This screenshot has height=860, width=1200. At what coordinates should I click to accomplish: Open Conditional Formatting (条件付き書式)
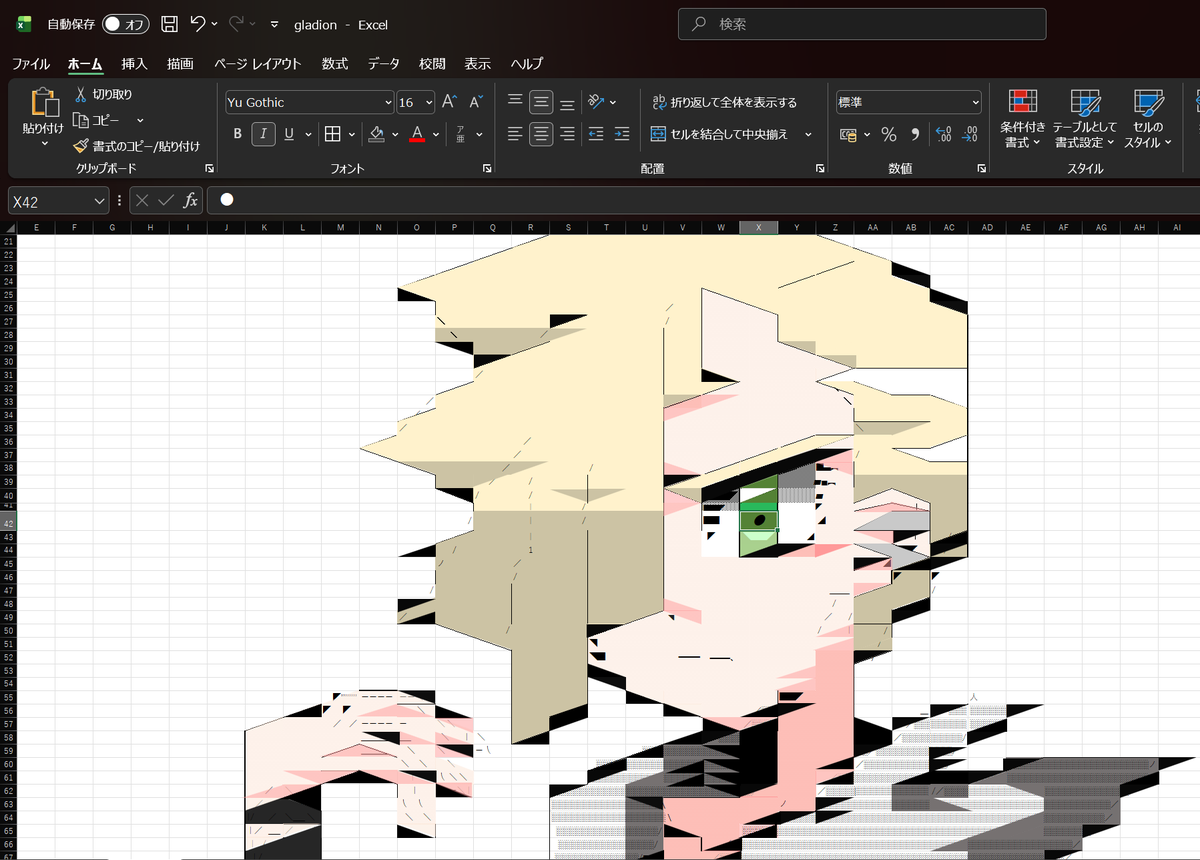pyautogui.click(x=1022, y=119)
